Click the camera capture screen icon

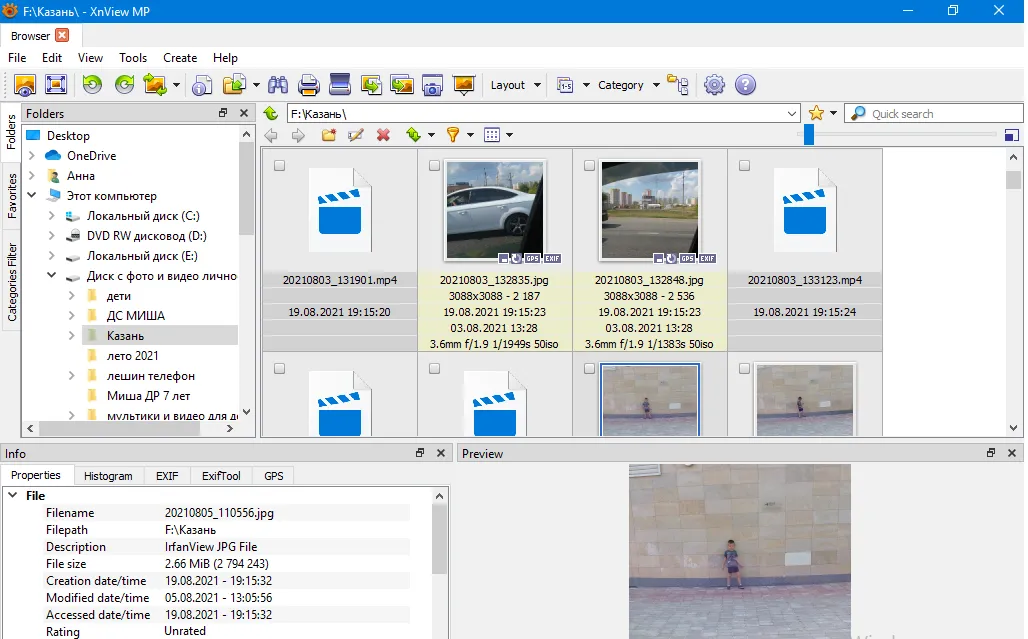pos(432,85)
